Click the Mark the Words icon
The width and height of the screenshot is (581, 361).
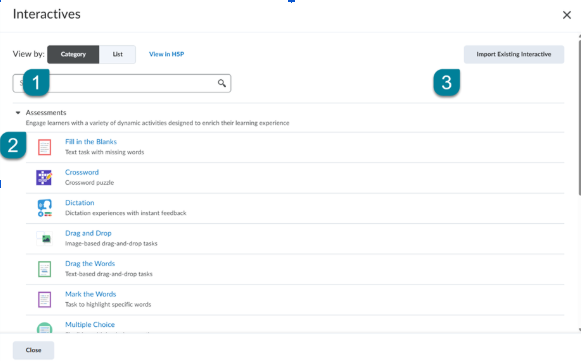(44, 299)
